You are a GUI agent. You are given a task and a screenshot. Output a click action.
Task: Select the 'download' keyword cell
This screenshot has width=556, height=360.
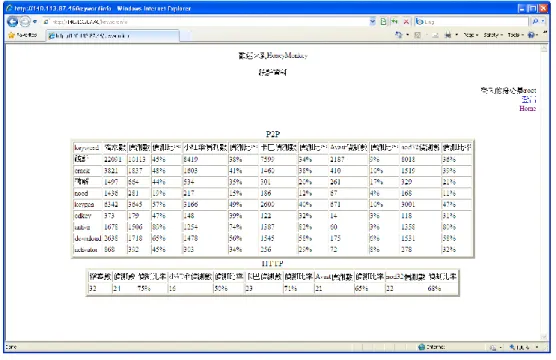(x=87, y=238)
